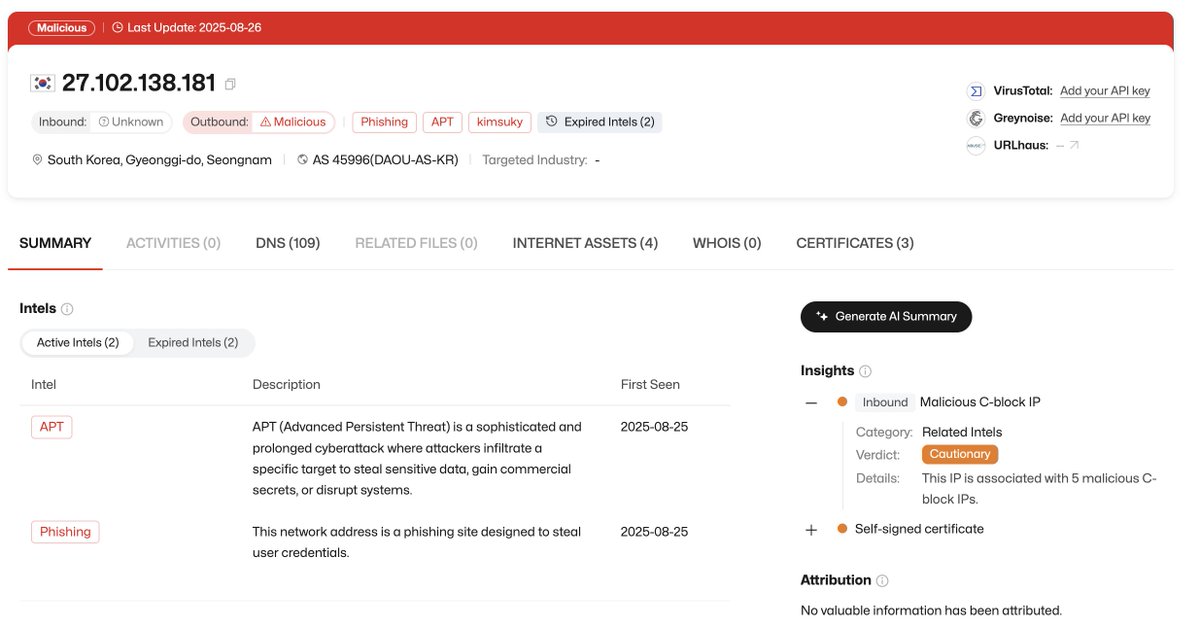
Task: Click the Inbound Unknown badge
Action: 102,122
